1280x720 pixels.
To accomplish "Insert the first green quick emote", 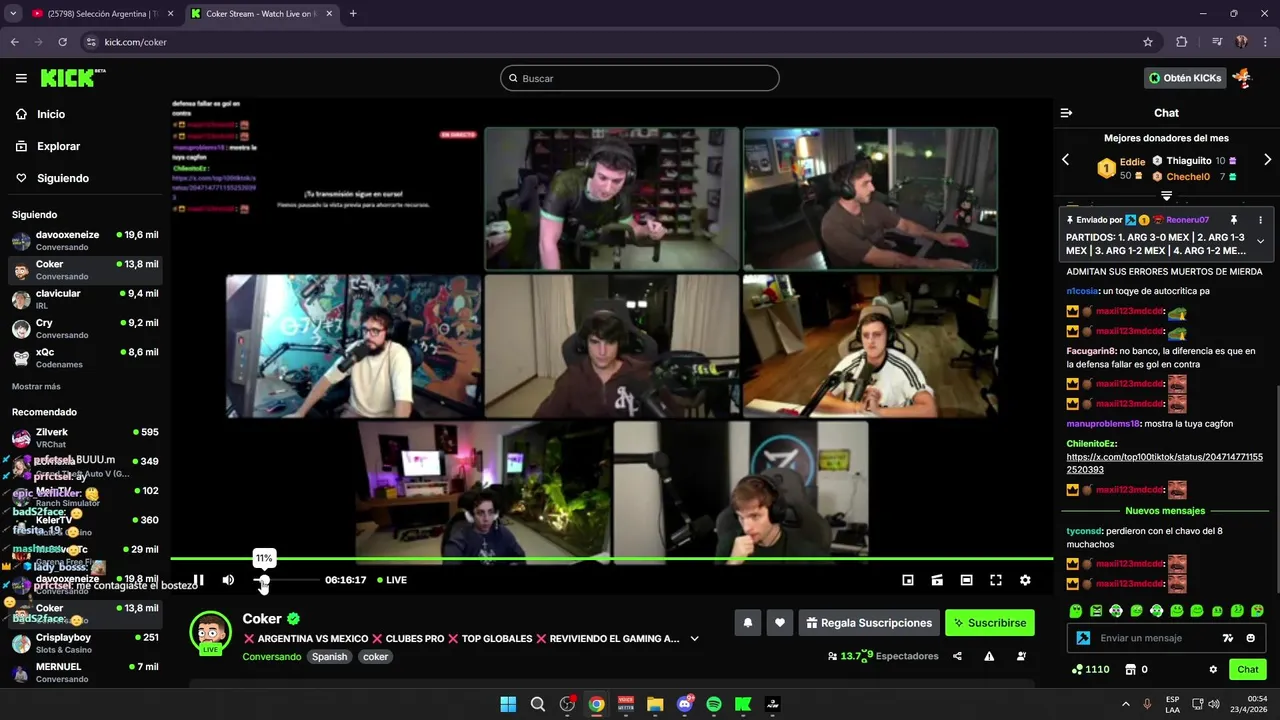I will point(1075,611).
